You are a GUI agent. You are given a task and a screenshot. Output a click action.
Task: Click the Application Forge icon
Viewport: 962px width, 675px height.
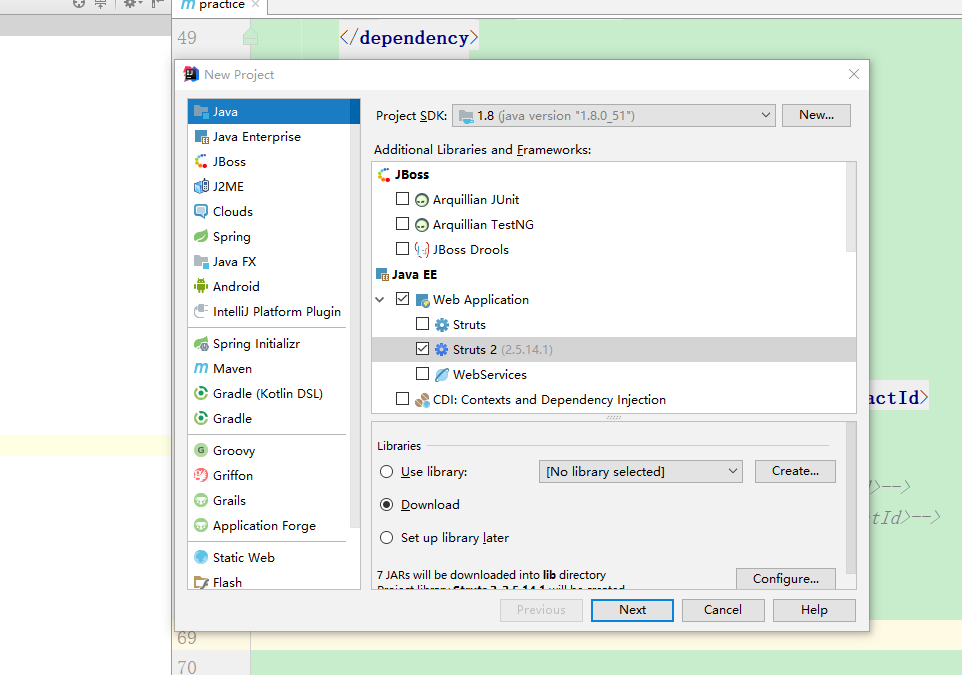[x=201, y=526]
